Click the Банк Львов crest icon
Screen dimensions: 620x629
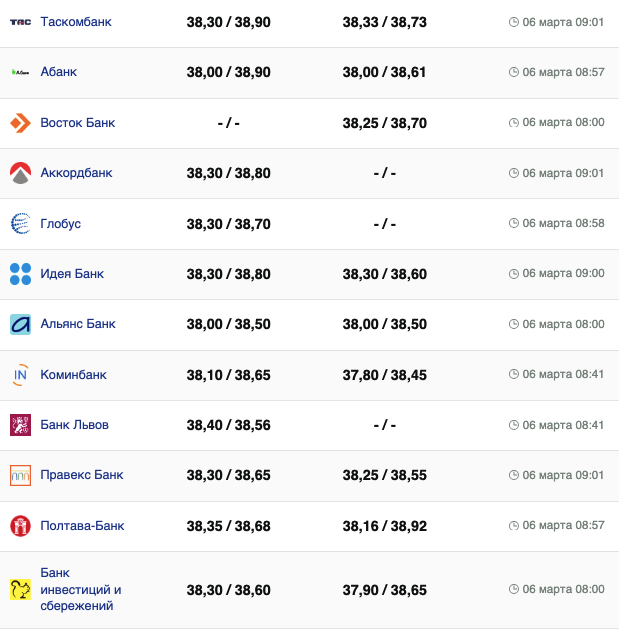(20, 425)
